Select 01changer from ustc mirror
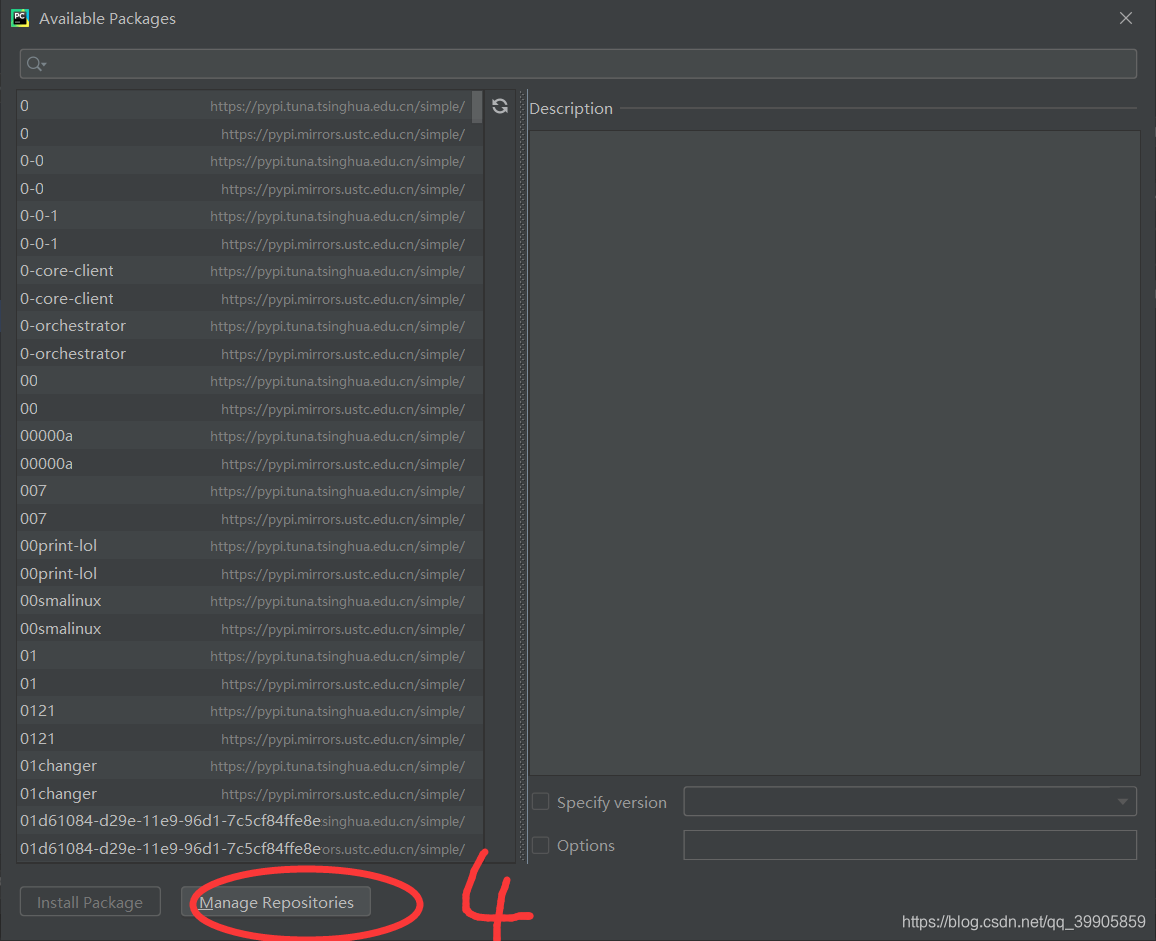Screen dimensions: 1156x941 click(250, 793)
